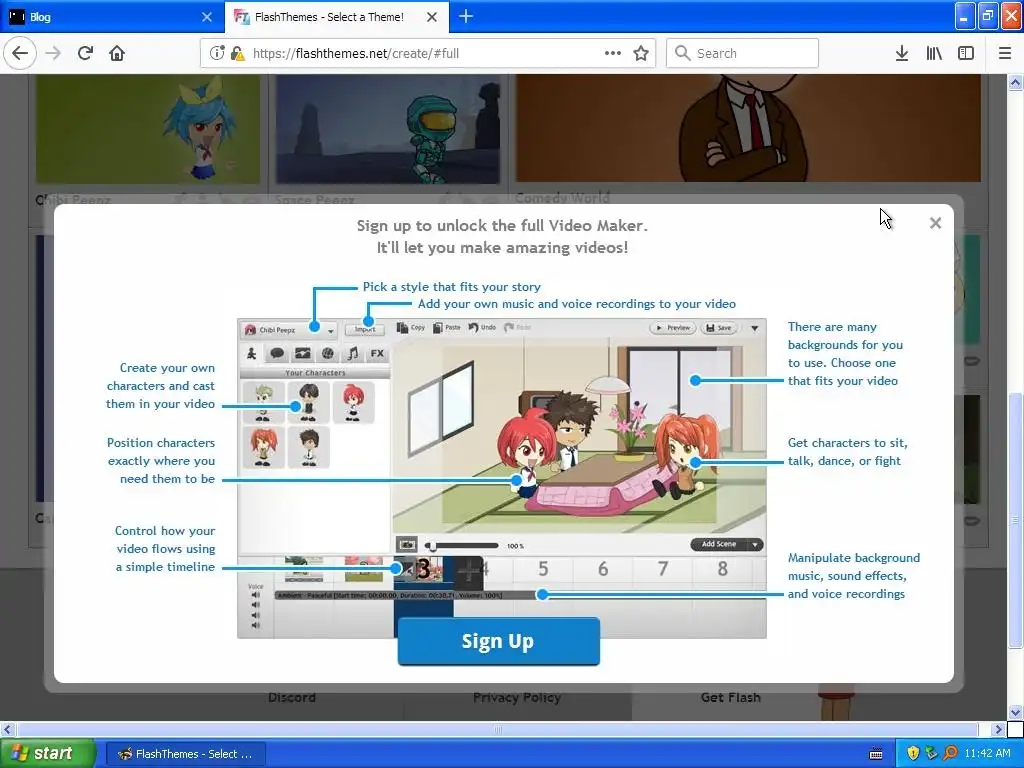1024x768 pixels.
Task: Click the horizontal scrollbar left arrow
Action: coord(8,729)
